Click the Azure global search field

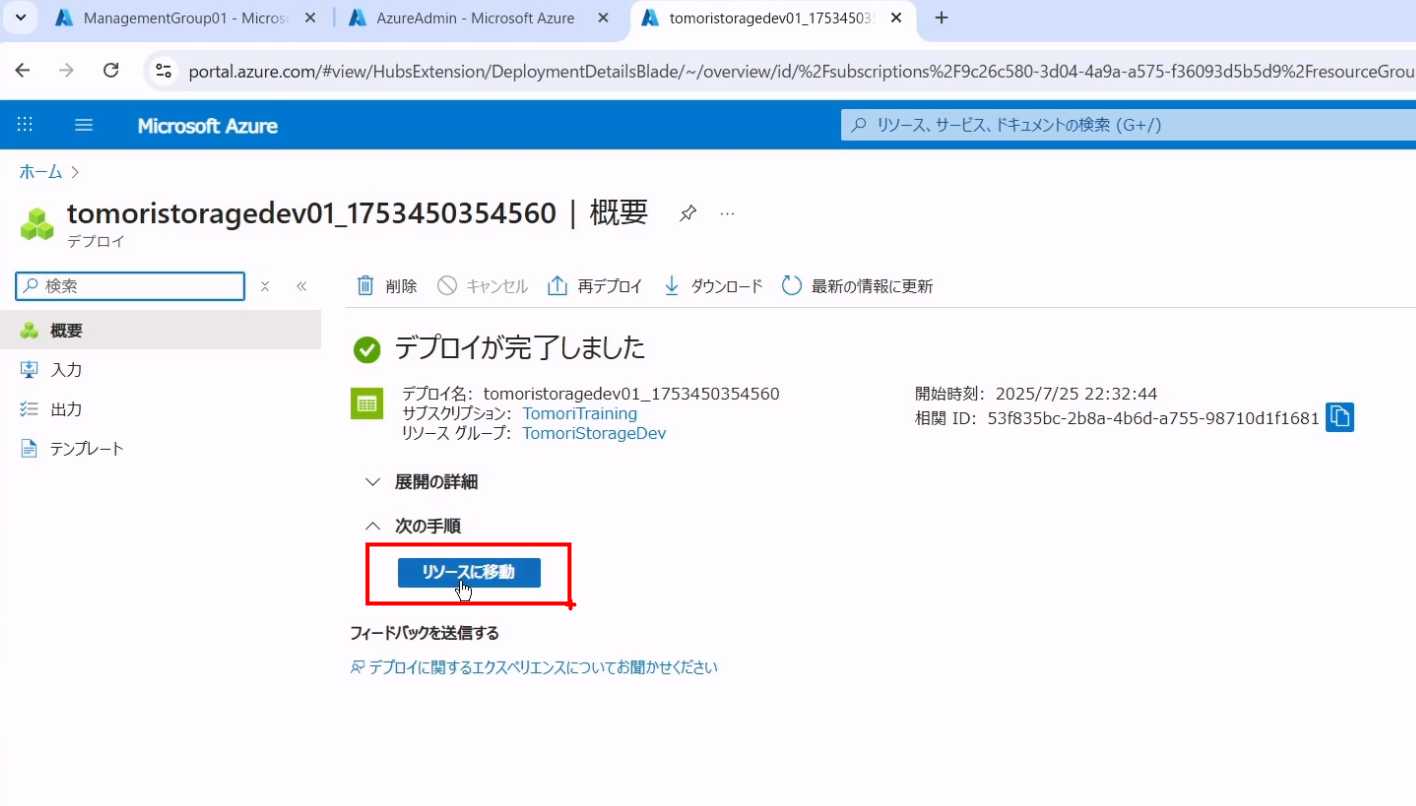click(1120, 125)
